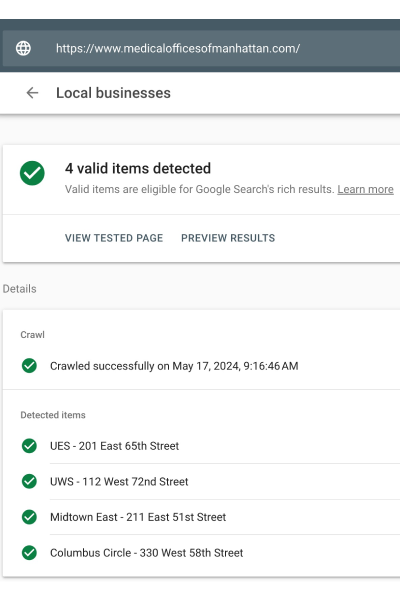Click the Local businesses page title
The width and height of the screenshot is (400, 600).
click(x=113, y=93)
